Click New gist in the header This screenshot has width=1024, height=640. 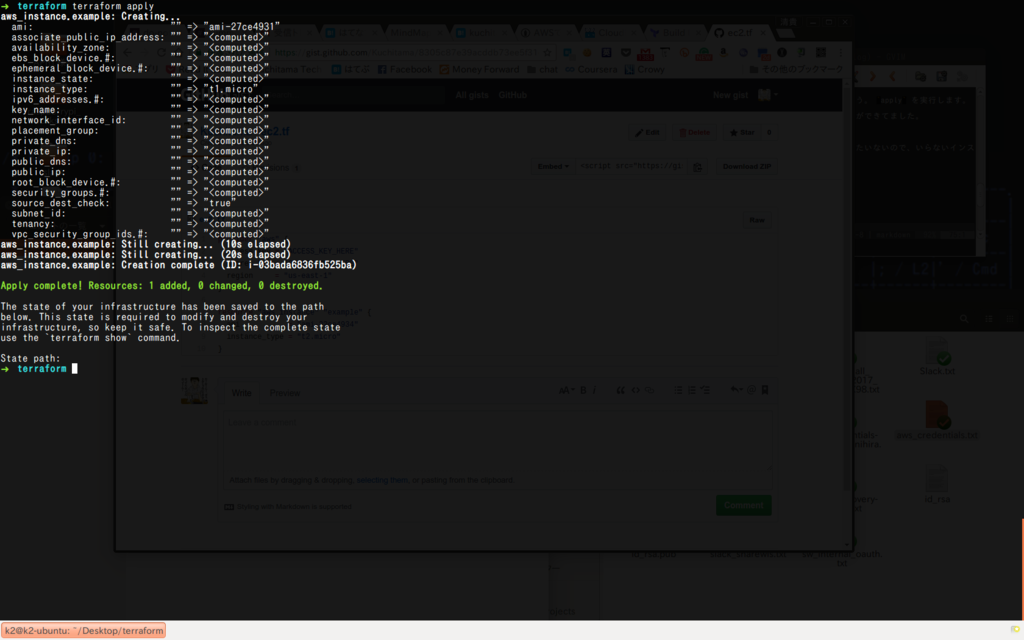(x=730, y=95)
